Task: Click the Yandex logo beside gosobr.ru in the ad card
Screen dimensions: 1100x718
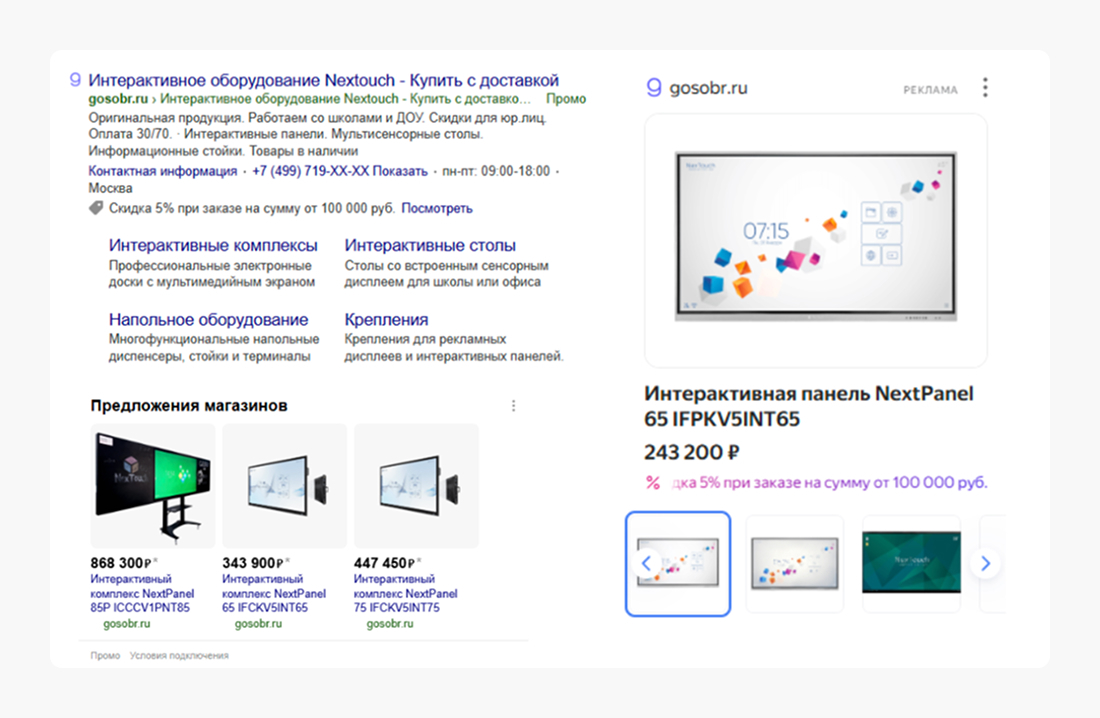Action: tap(654, 88)
